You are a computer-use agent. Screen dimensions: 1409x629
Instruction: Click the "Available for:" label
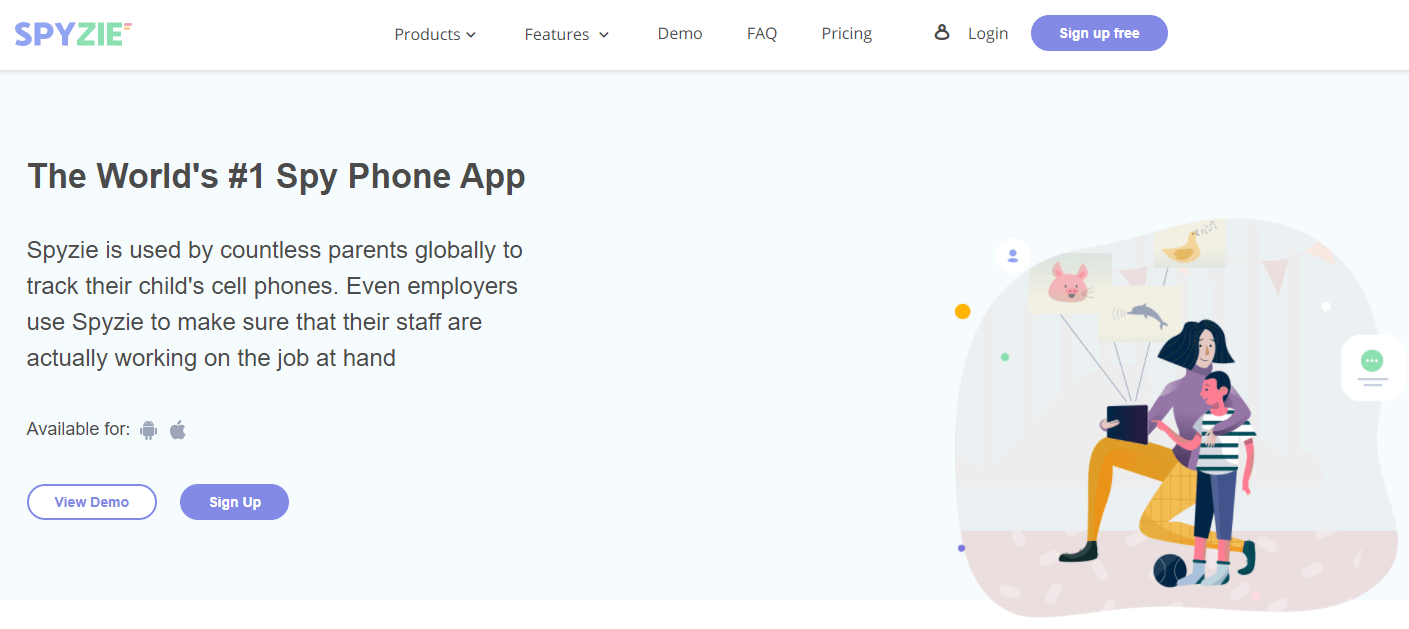point(78,430)
